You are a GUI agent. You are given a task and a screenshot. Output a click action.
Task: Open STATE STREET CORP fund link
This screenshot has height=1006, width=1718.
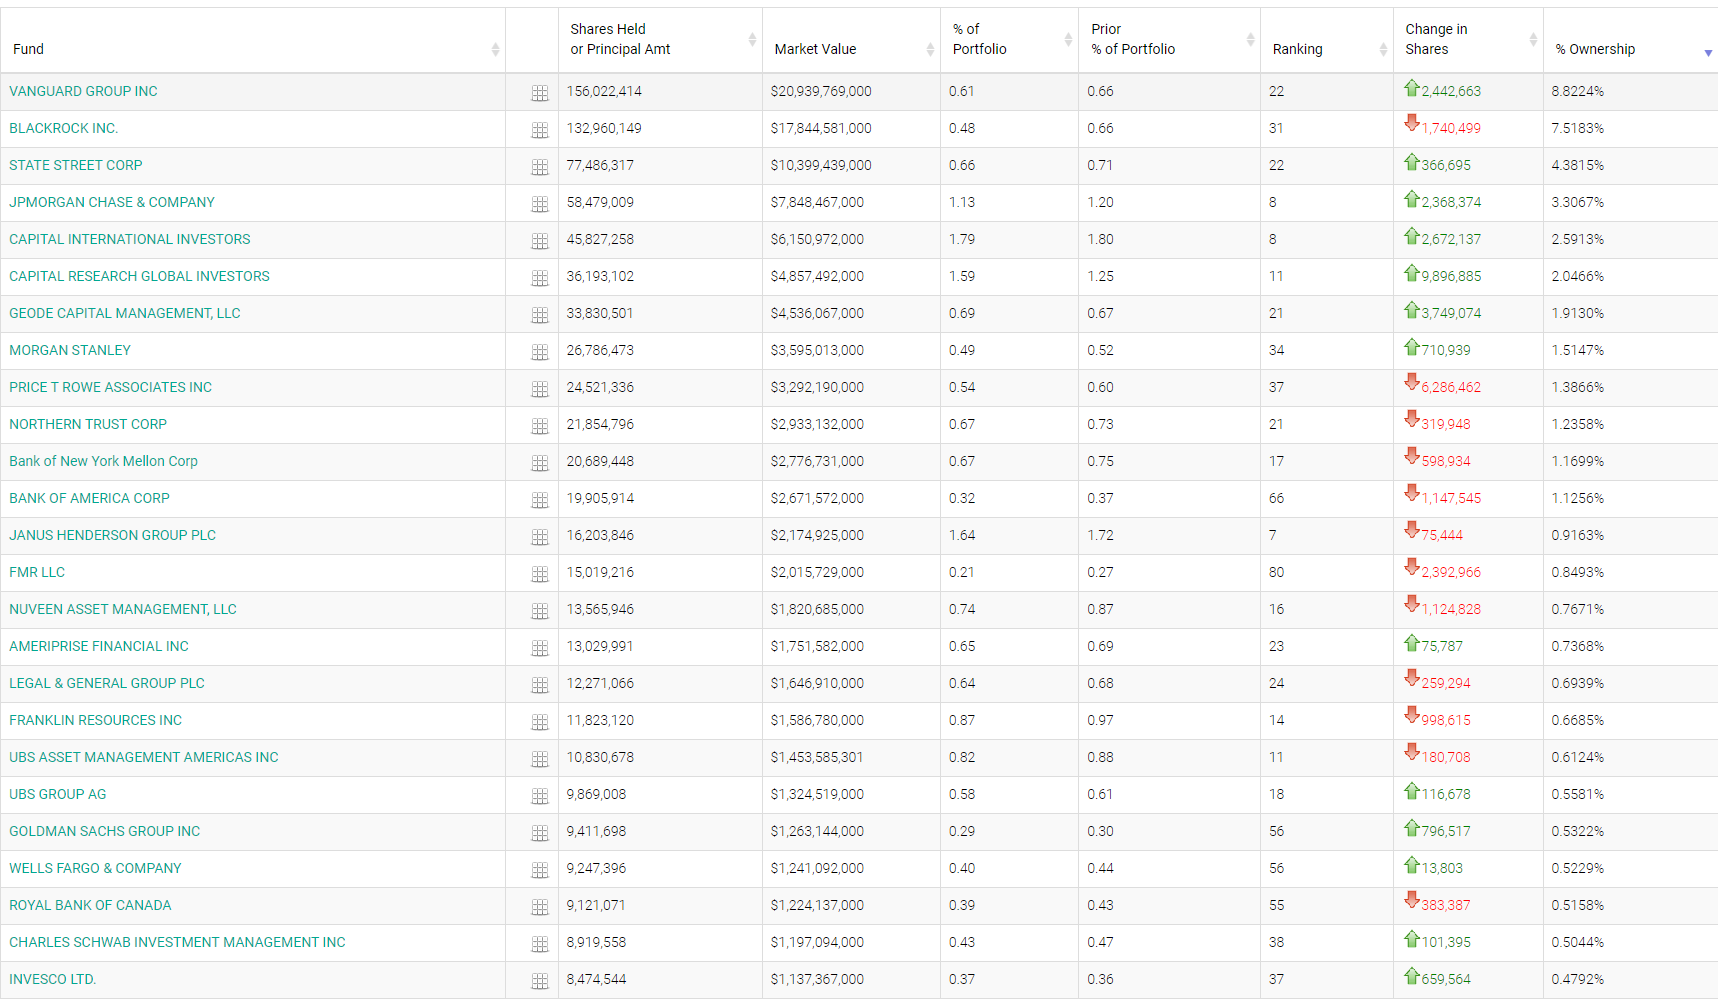76,165
